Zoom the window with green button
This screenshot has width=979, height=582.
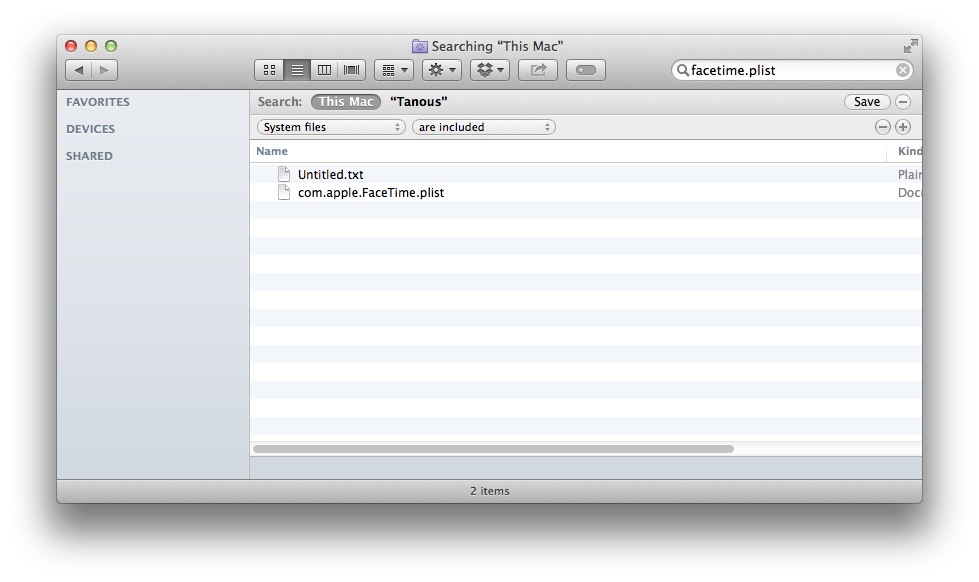[x=111, y=46]
